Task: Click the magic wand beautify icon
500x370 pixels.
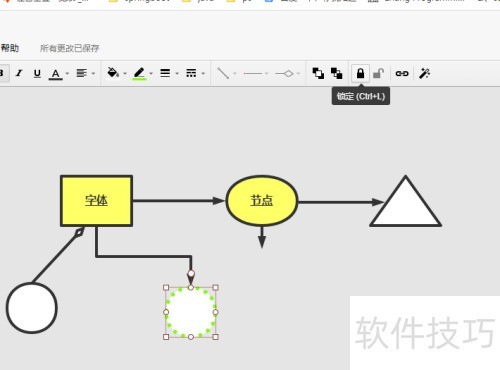Action: [424, 73]
